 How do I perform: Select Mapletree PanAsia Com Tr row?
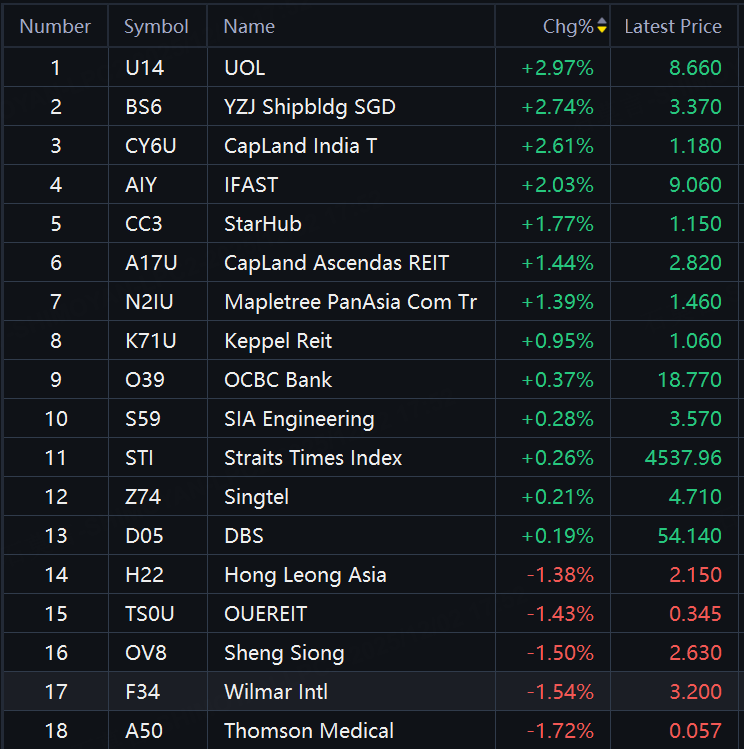coord(350,302)
